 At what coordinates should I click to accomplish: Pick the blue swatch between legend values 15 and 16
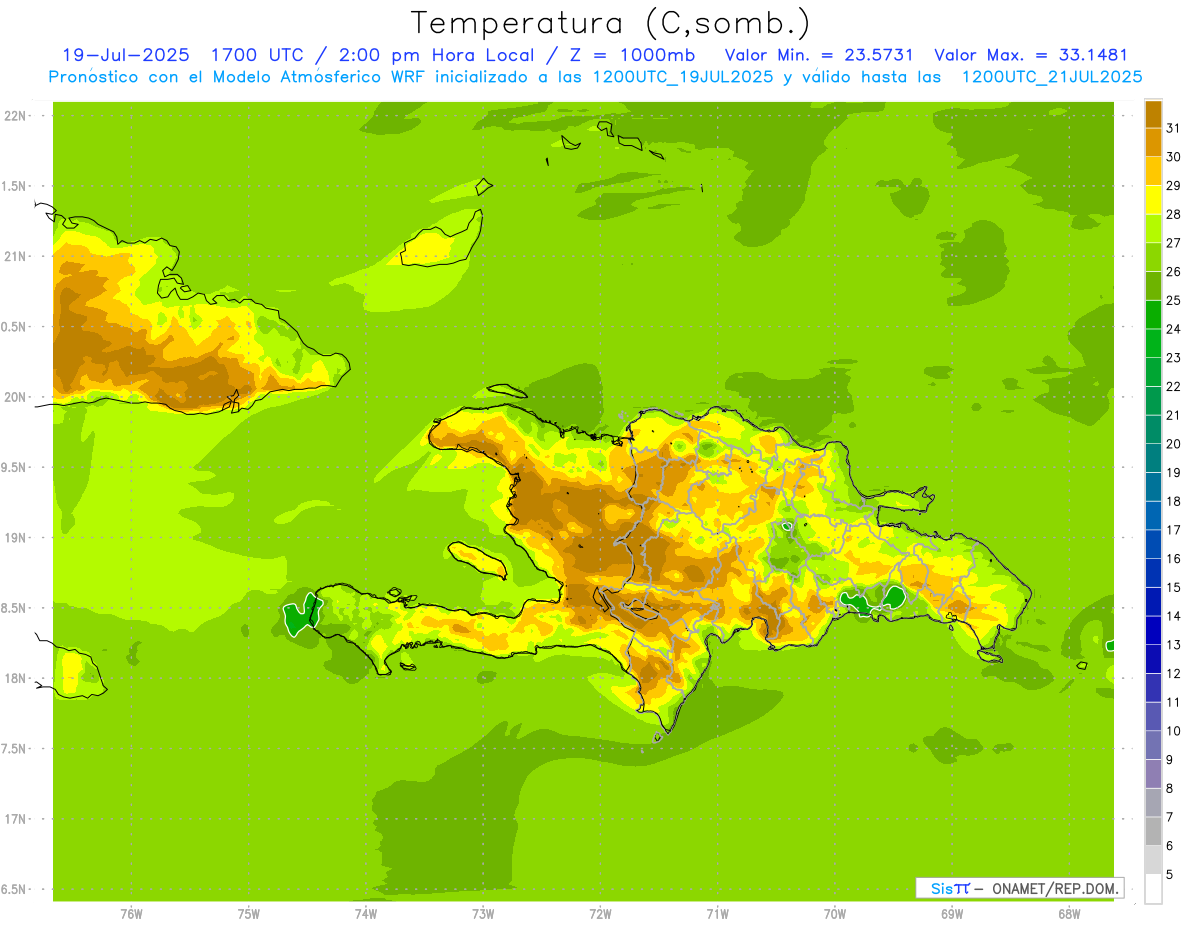coord(1153,573)
